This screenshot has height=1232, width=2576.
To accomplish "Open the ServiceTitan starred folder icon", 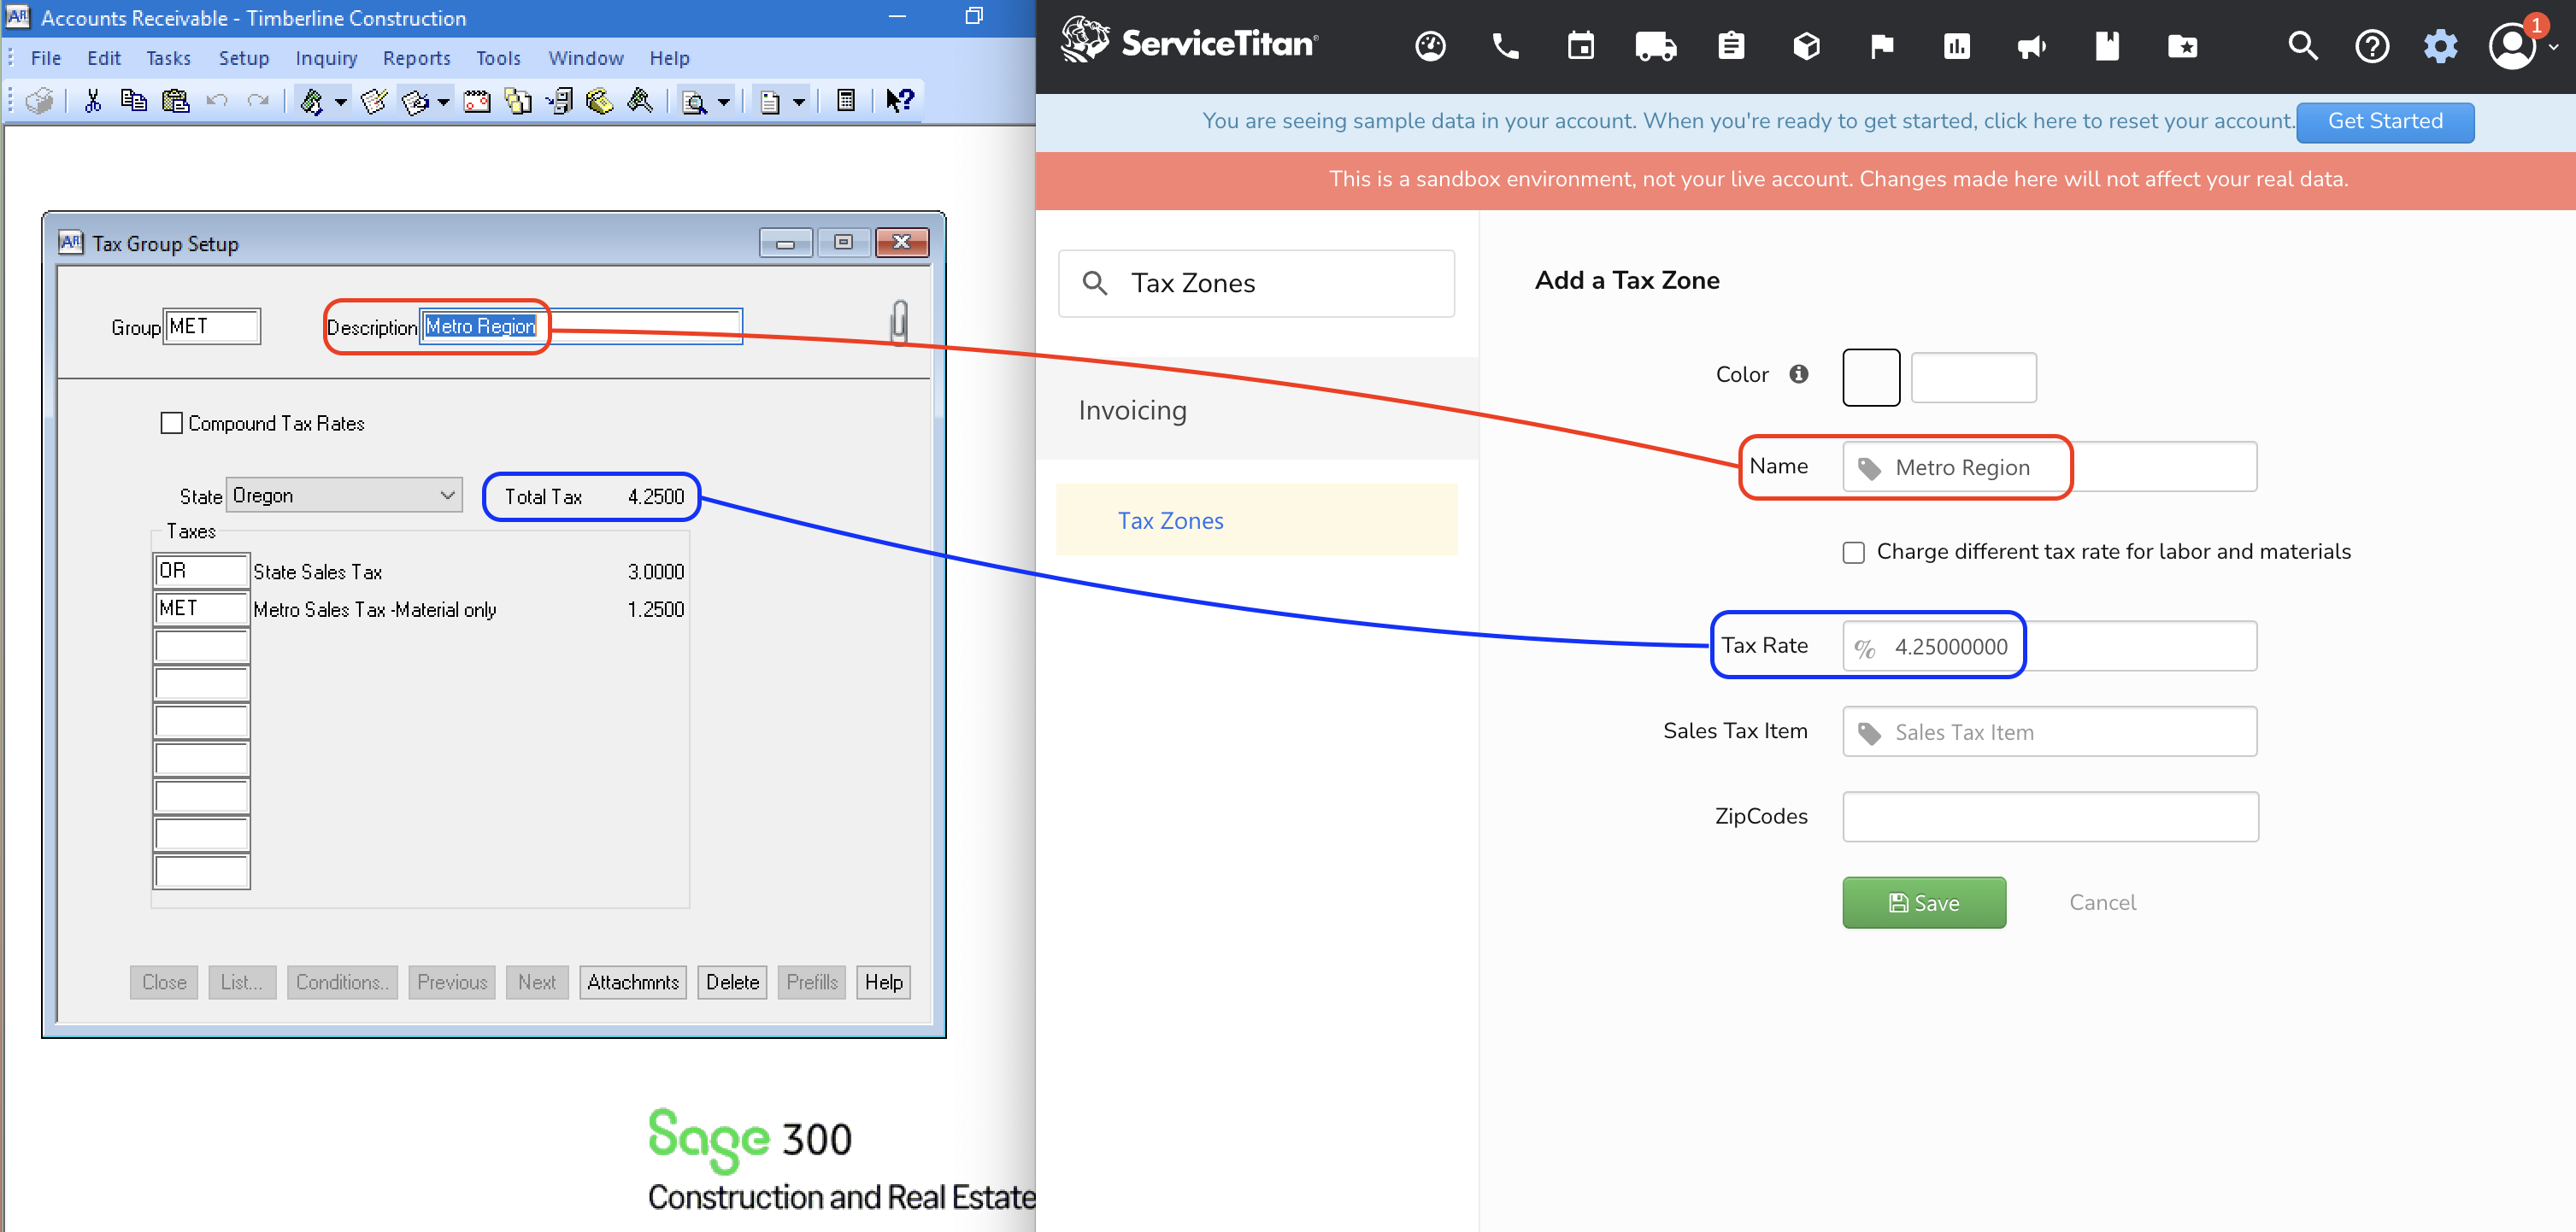I will [2182, 46].
